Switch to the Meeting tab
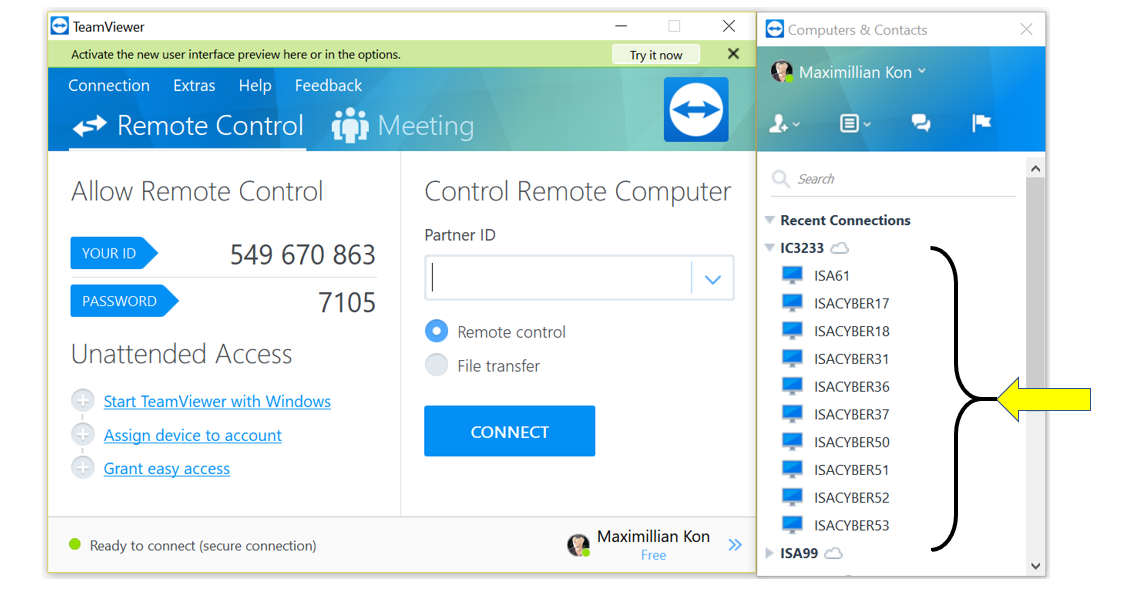The image size is (1131, 596). (403, 126)
